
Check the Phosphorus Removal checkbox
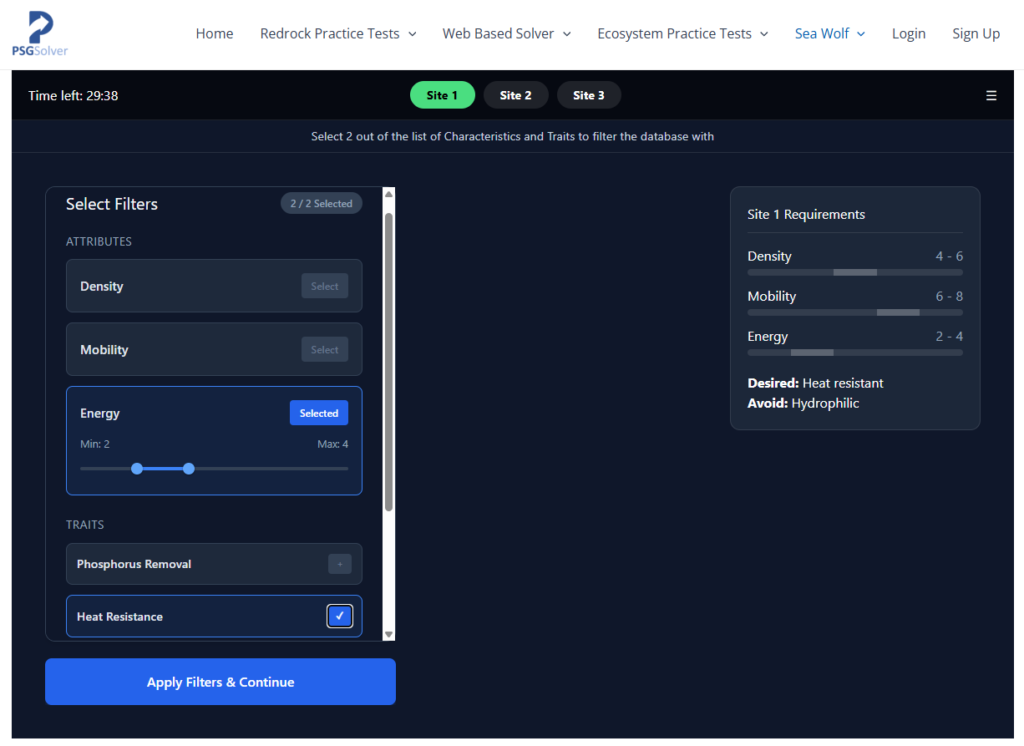[340, 564]
